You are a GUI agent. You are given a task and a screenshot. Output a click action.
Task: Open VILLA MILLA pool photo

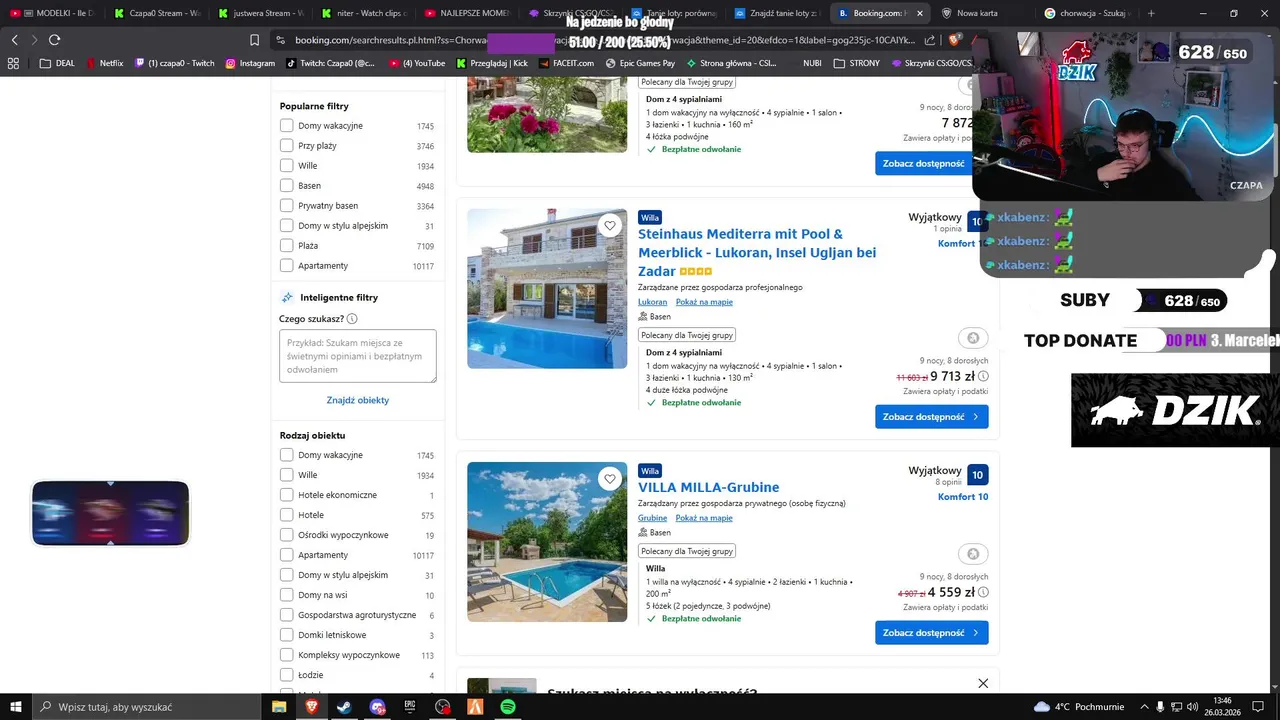(x=547, y=541)
